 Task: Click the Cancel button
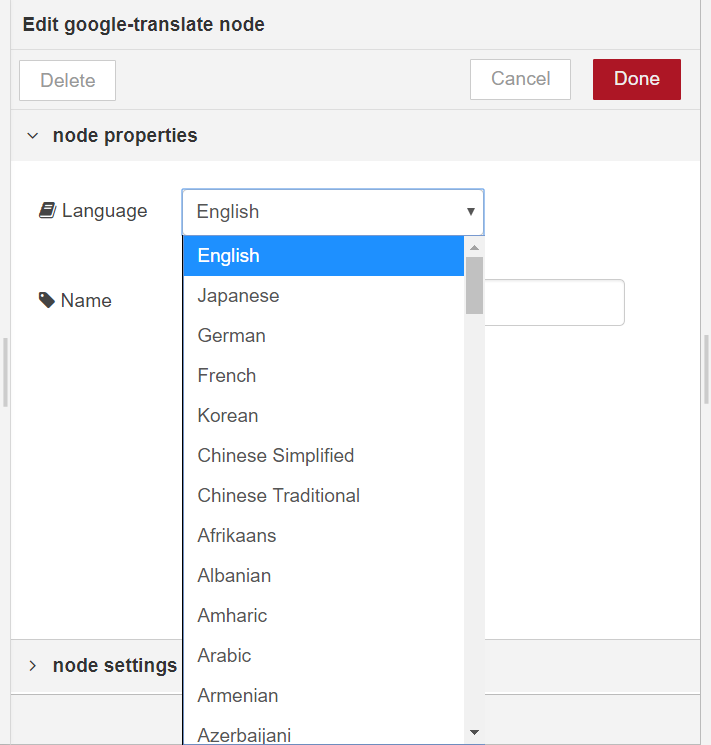pyautogui.click(x=520, y=79)
